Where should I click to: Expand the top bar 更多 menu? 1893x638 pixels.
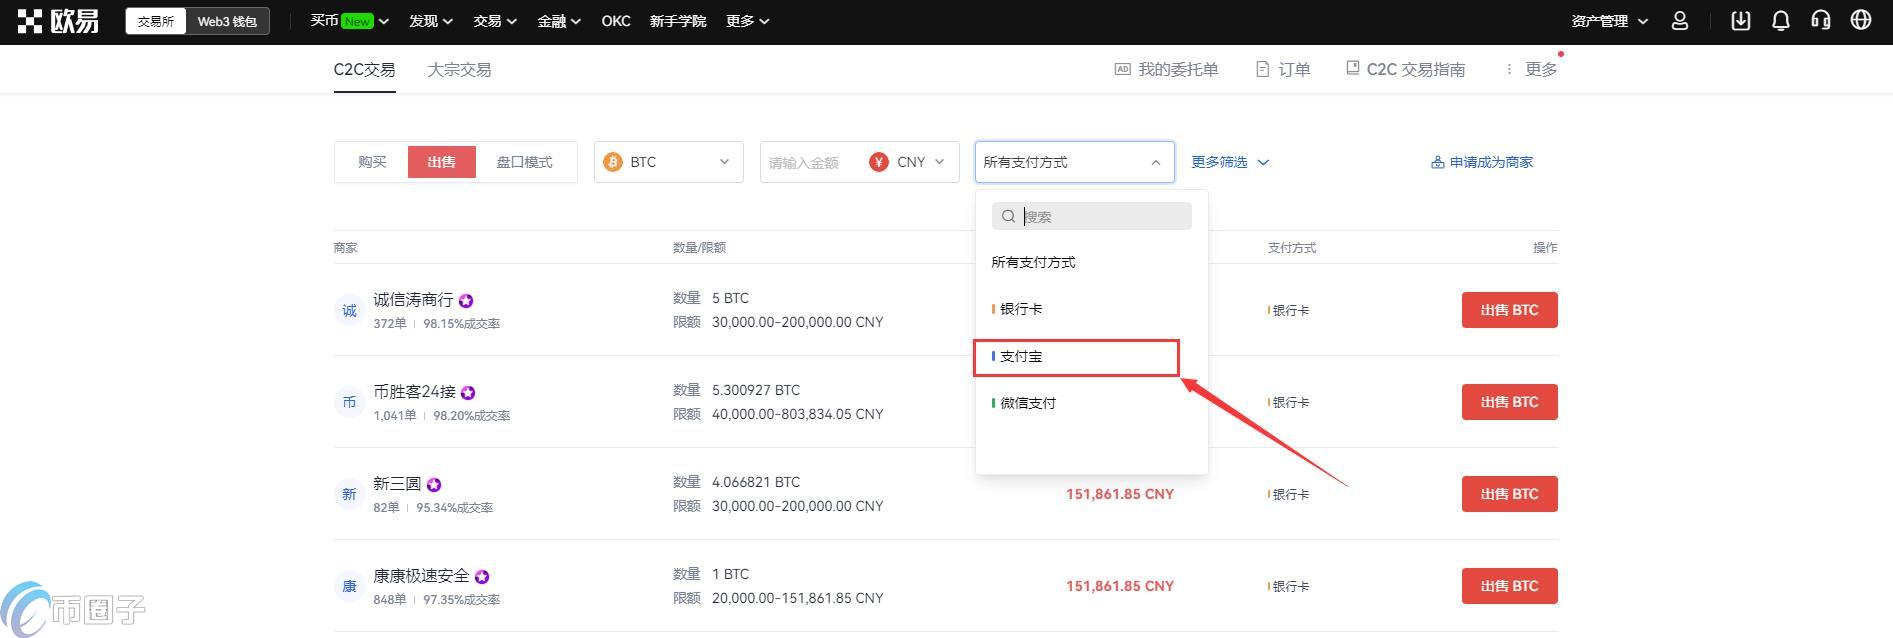pos(748,21)
